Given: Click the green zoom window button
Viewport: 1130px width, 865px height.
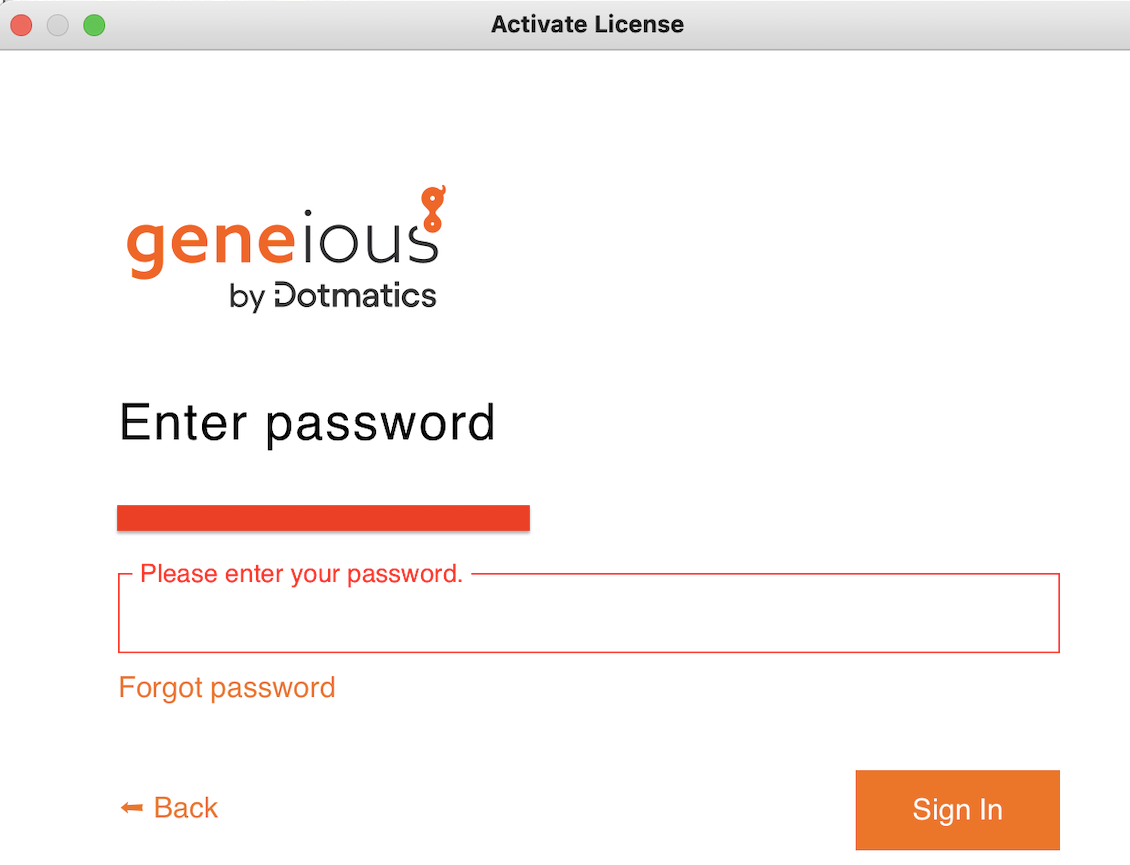Looking at the screenshot, I should coord(94,25).
